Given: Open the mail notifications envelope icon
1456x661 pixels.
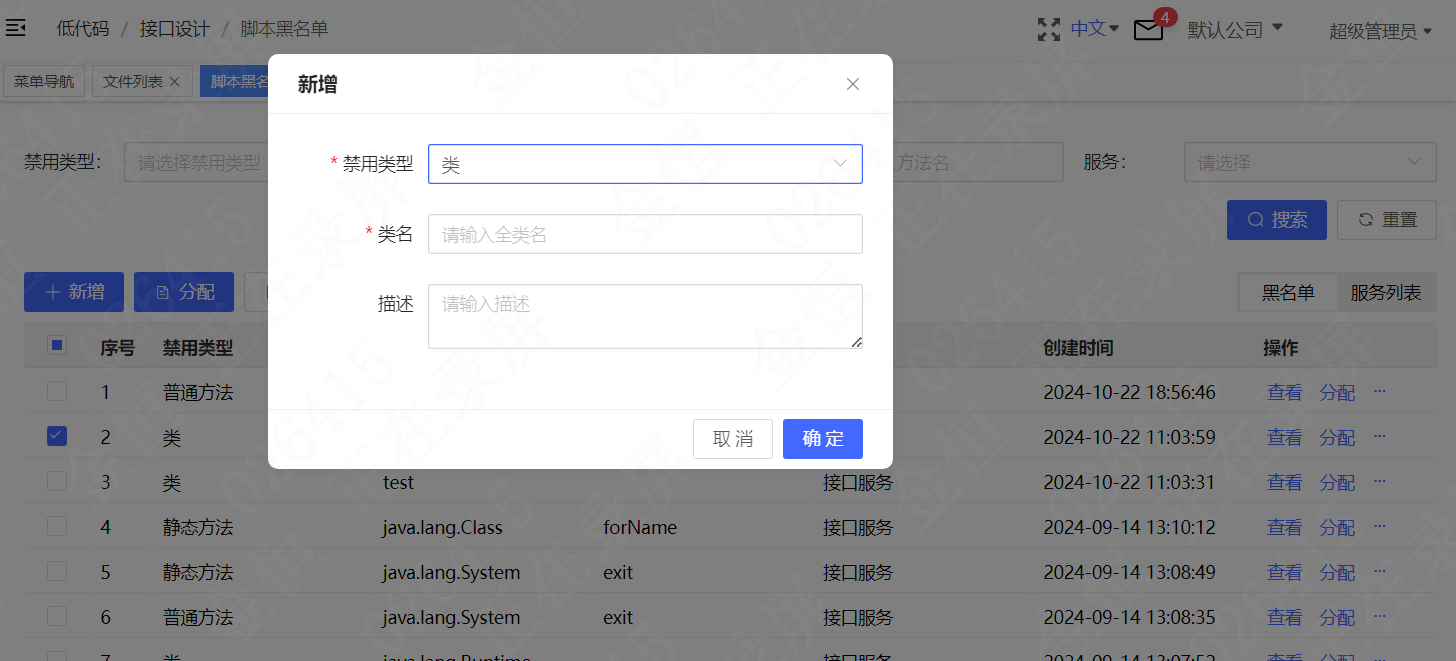Looking at the screenshot, I should [1148, 31].
